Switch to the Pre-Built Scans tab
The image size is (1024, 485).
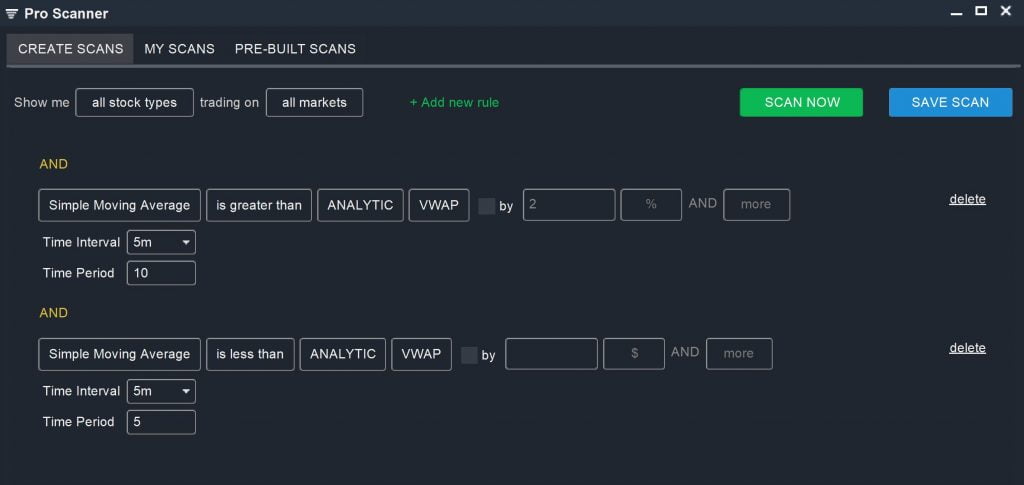point(295,48)
